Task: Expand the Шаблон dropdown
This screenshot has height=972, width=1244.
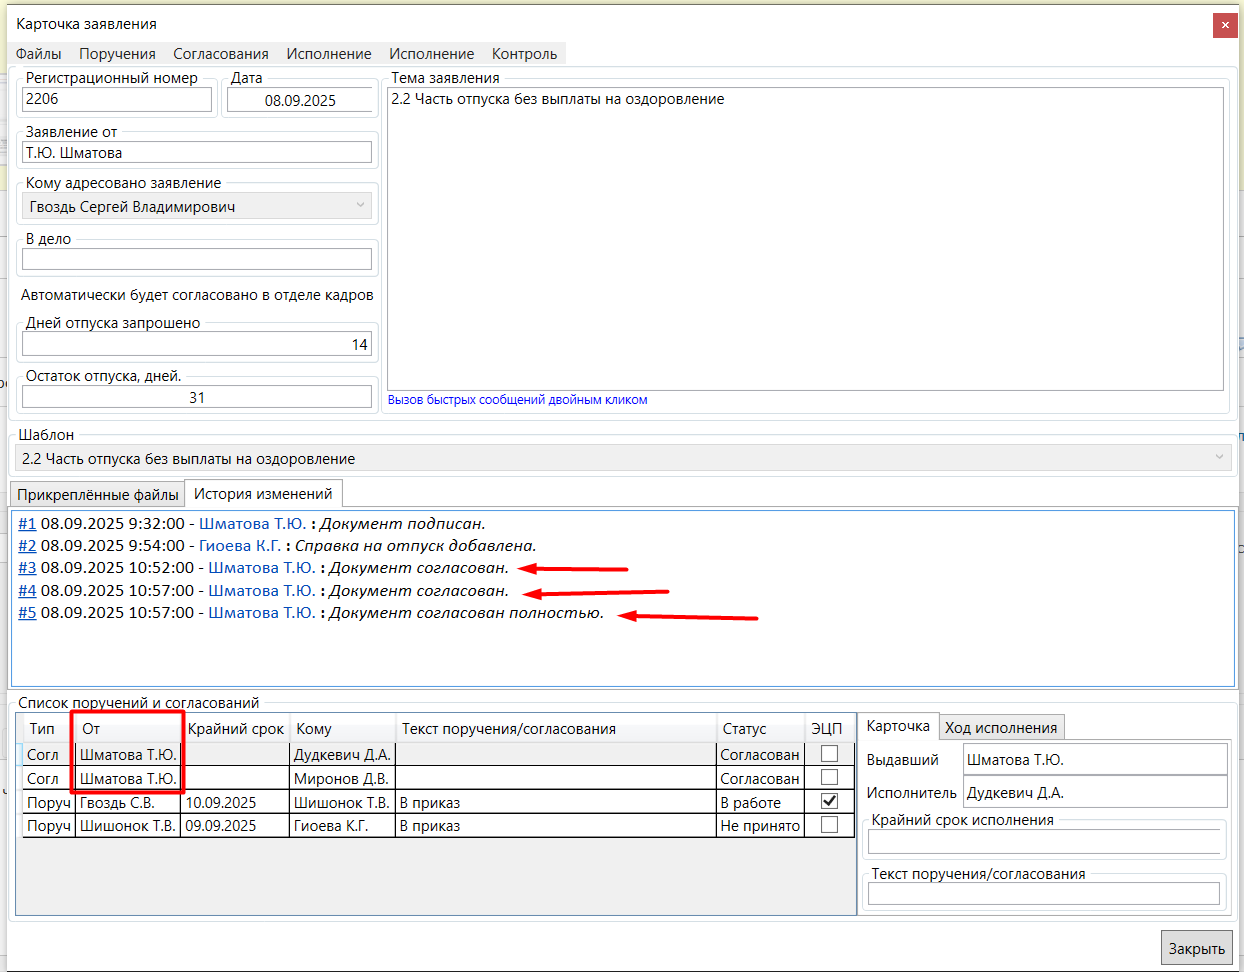Action: 1219,458
